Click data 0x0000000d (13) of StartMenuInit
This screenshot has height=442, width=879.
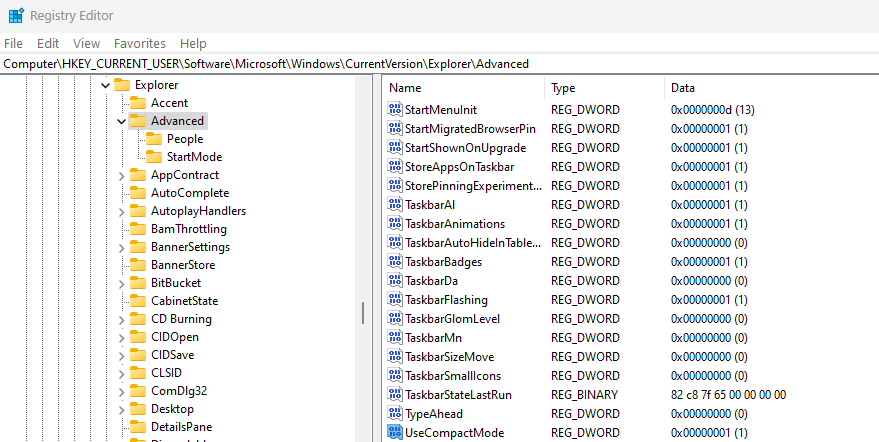tap(713, 109)
